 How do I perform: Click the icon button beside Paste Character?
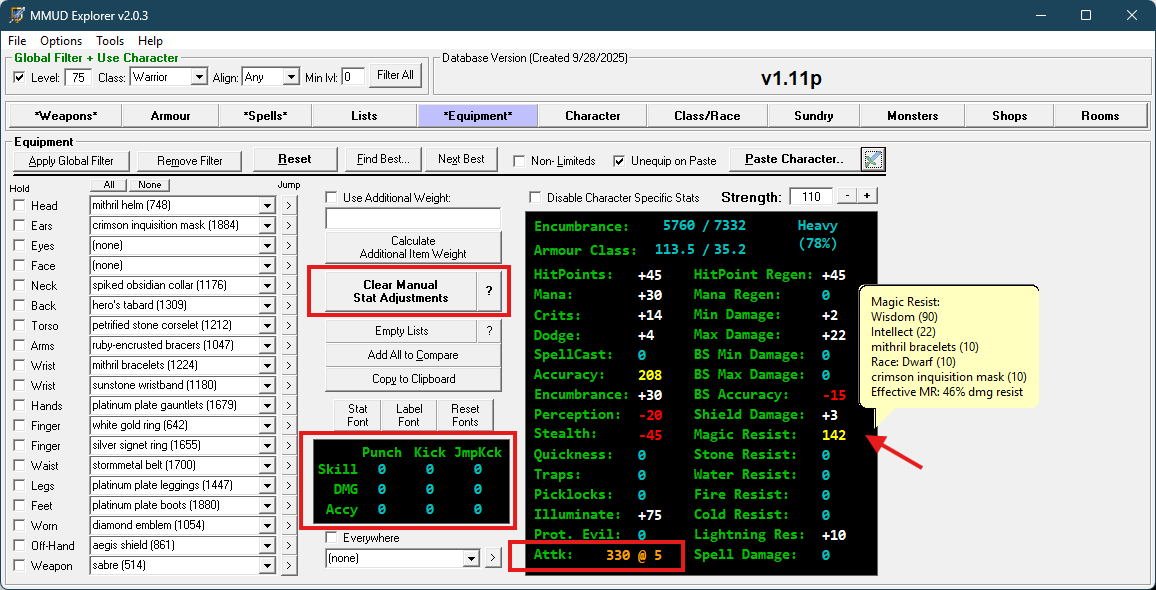[873, 159]
